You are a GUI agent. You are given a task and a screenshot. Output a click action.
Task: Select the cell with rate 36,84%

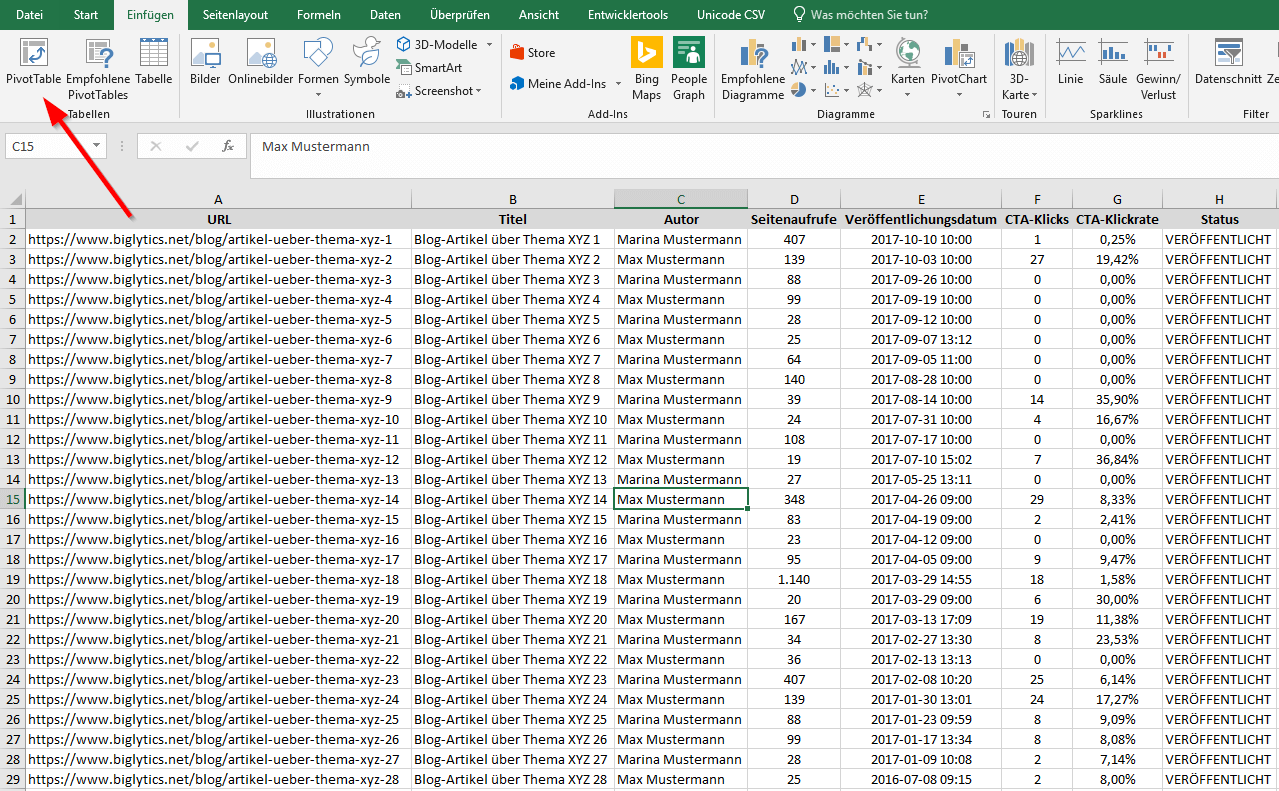[x=1117, y=459]
